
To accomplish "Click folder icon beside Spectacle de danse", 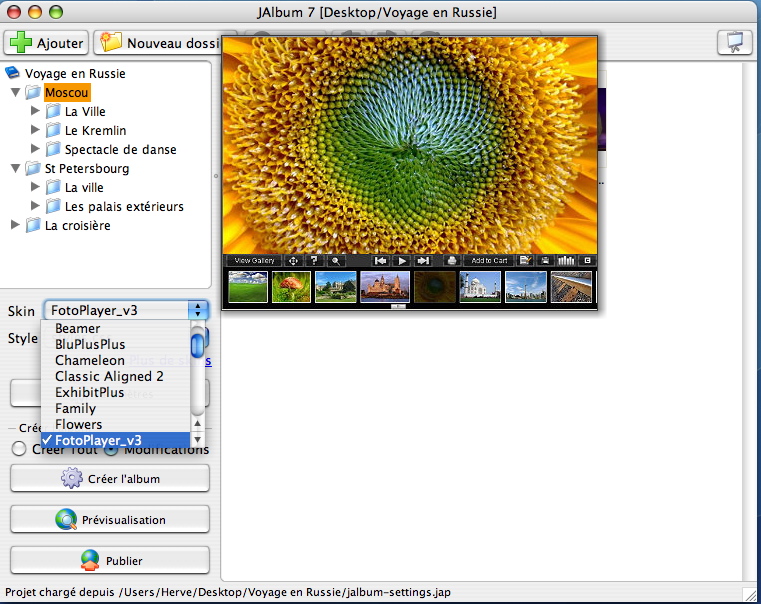I will (53, 149).
